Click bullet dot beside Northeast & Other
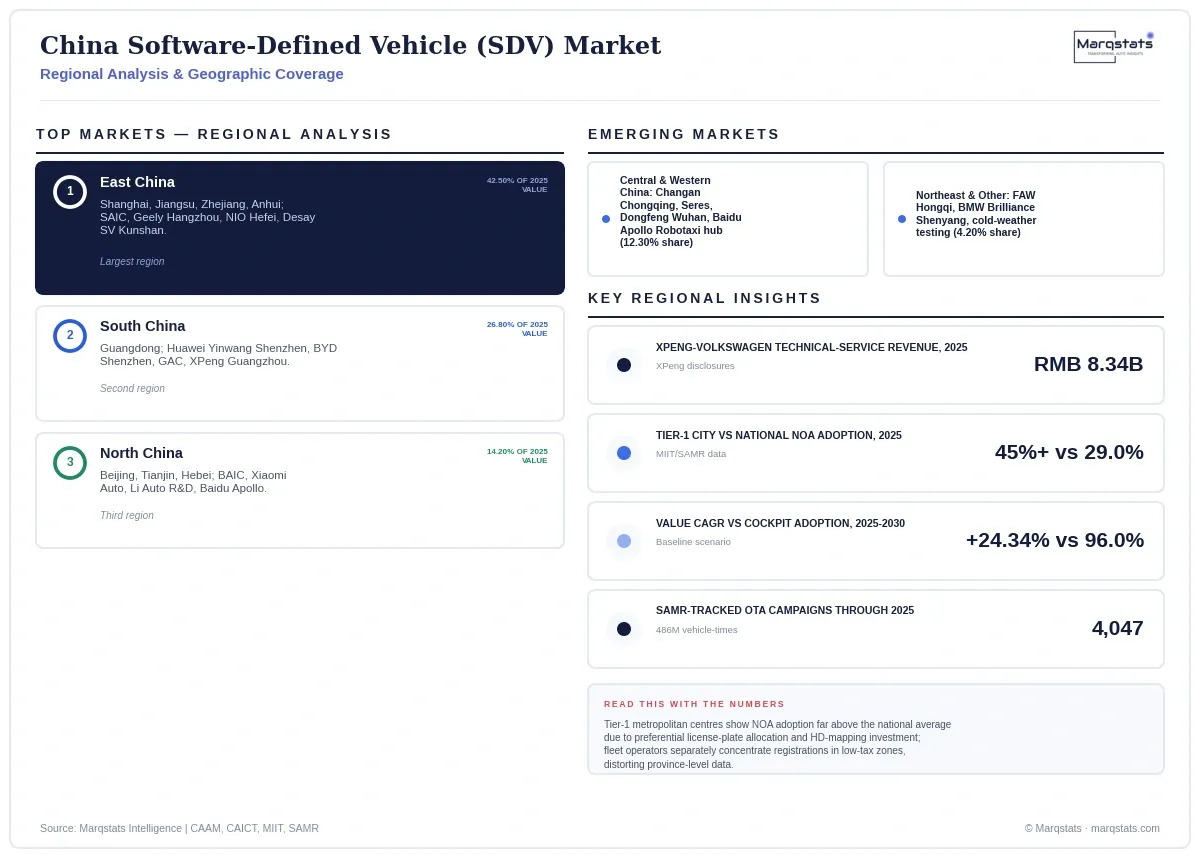The width and height of the screenshot is (1200, 858). point(902,219)
